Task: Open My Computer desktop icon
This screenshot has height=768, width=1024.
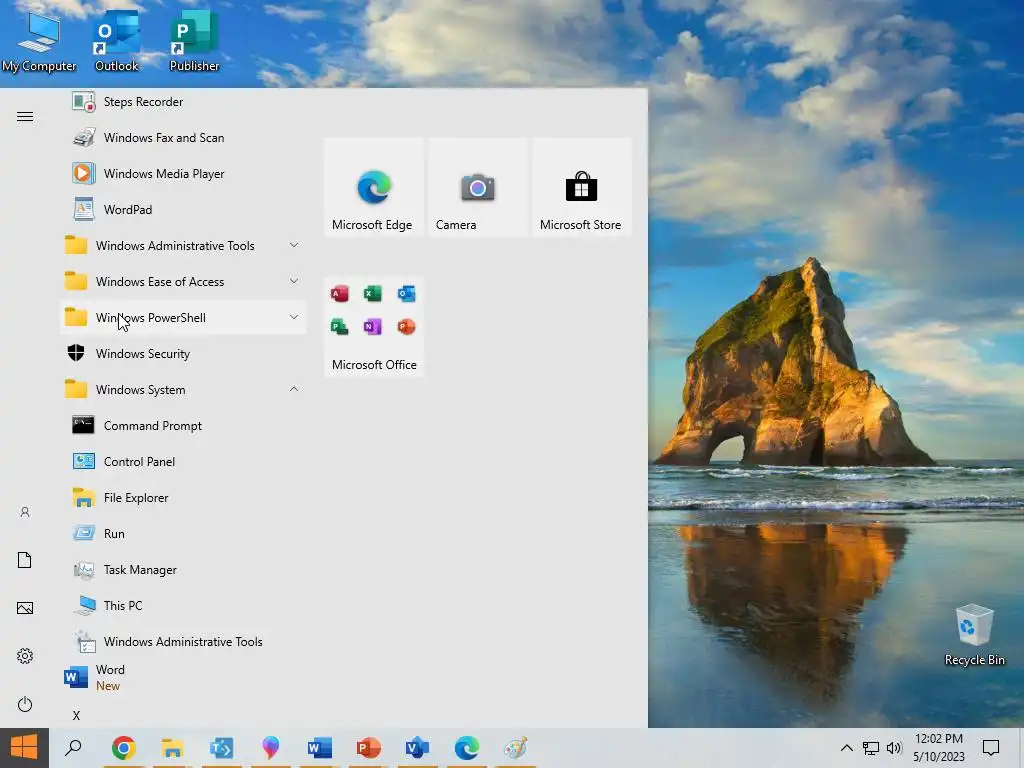Action: coord(39,40)
